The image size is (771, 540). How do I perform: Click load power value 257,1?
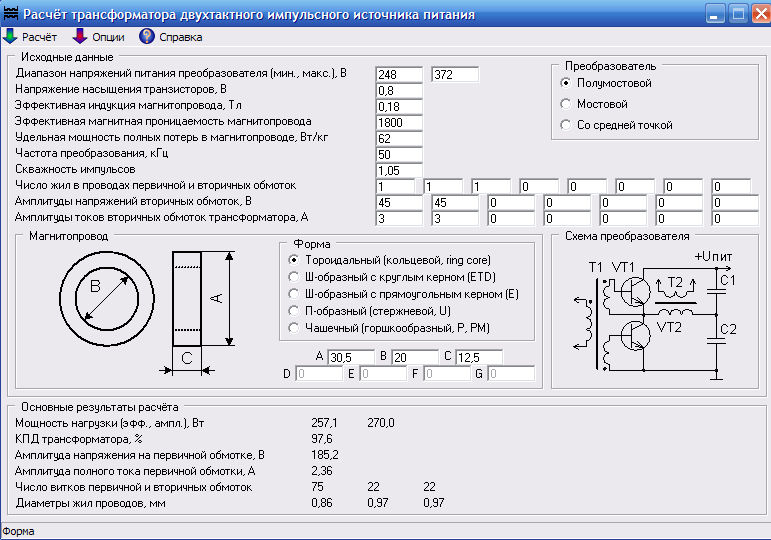(325, 423)
